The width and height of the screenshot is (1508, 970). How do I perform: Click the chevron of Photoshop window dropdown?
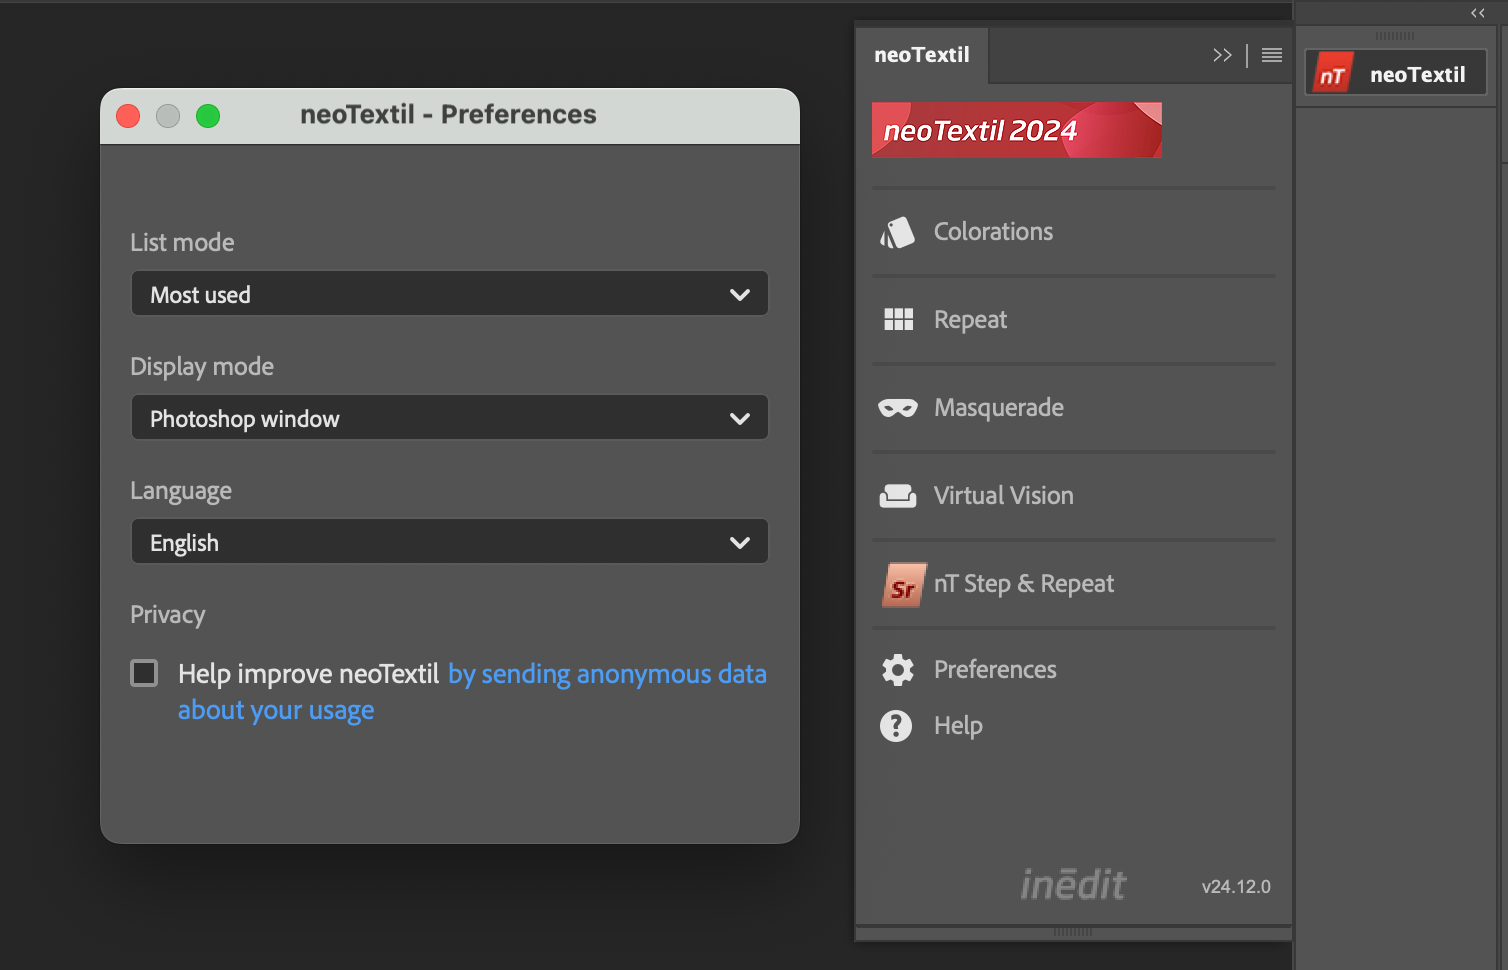tap(740, 419)
